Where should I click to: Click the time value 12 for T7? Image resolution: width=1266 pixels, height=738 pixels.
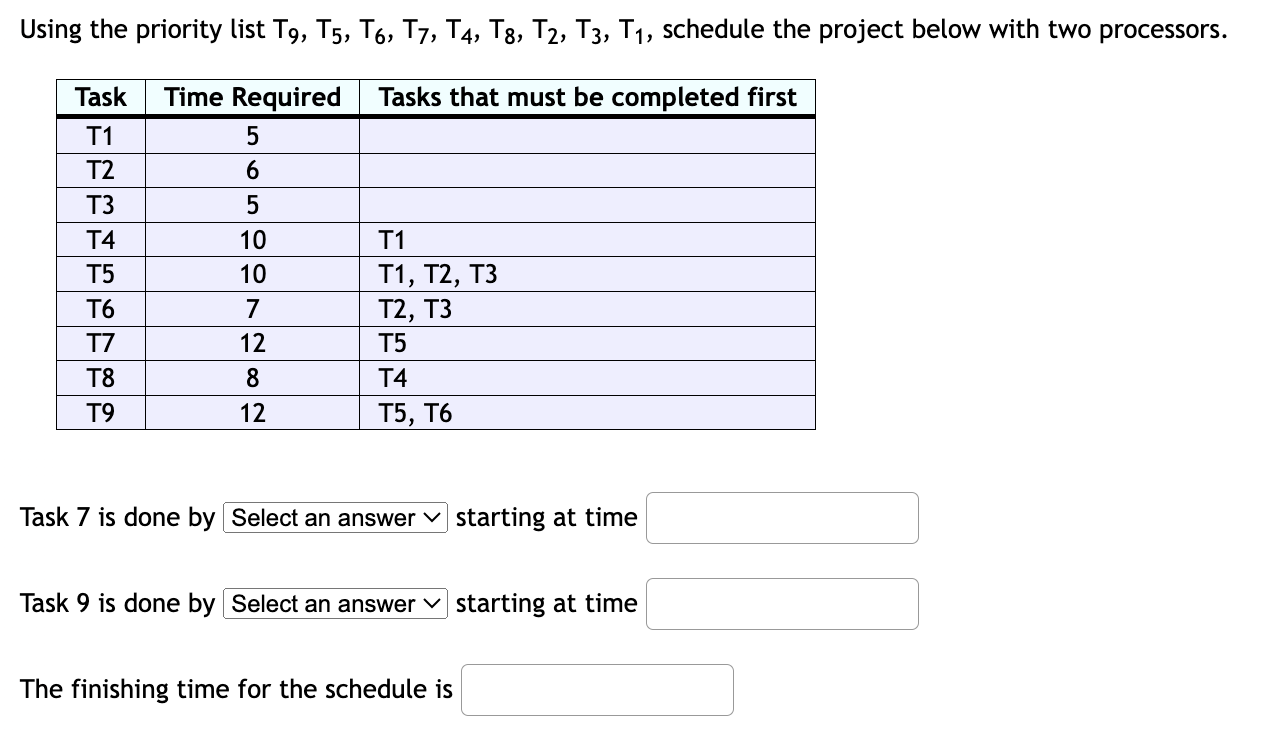[252, 343]
